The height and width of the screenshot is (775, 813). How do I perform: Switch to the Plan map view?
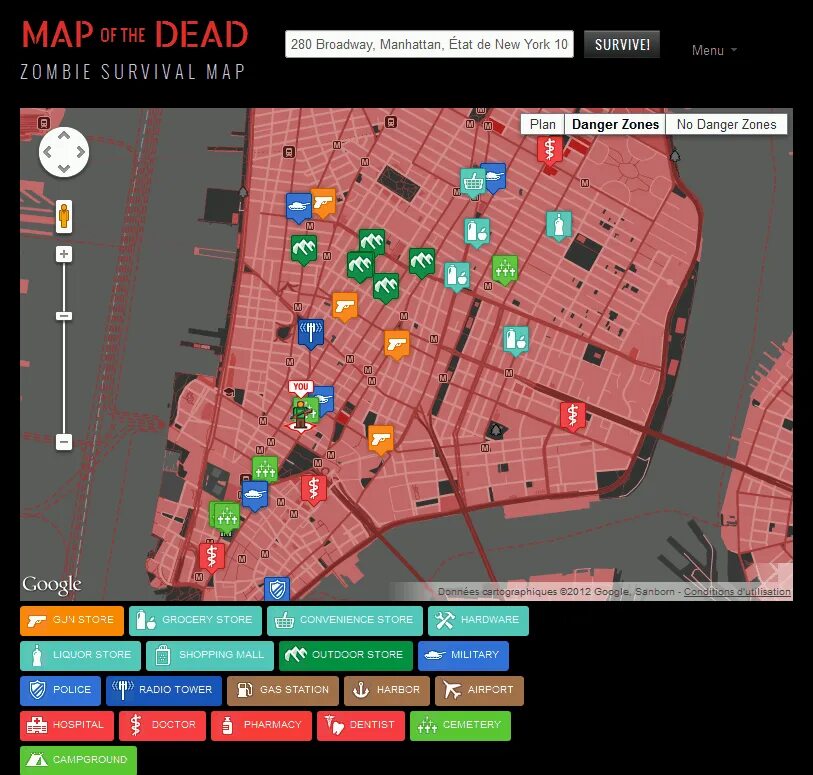(542, 124)
